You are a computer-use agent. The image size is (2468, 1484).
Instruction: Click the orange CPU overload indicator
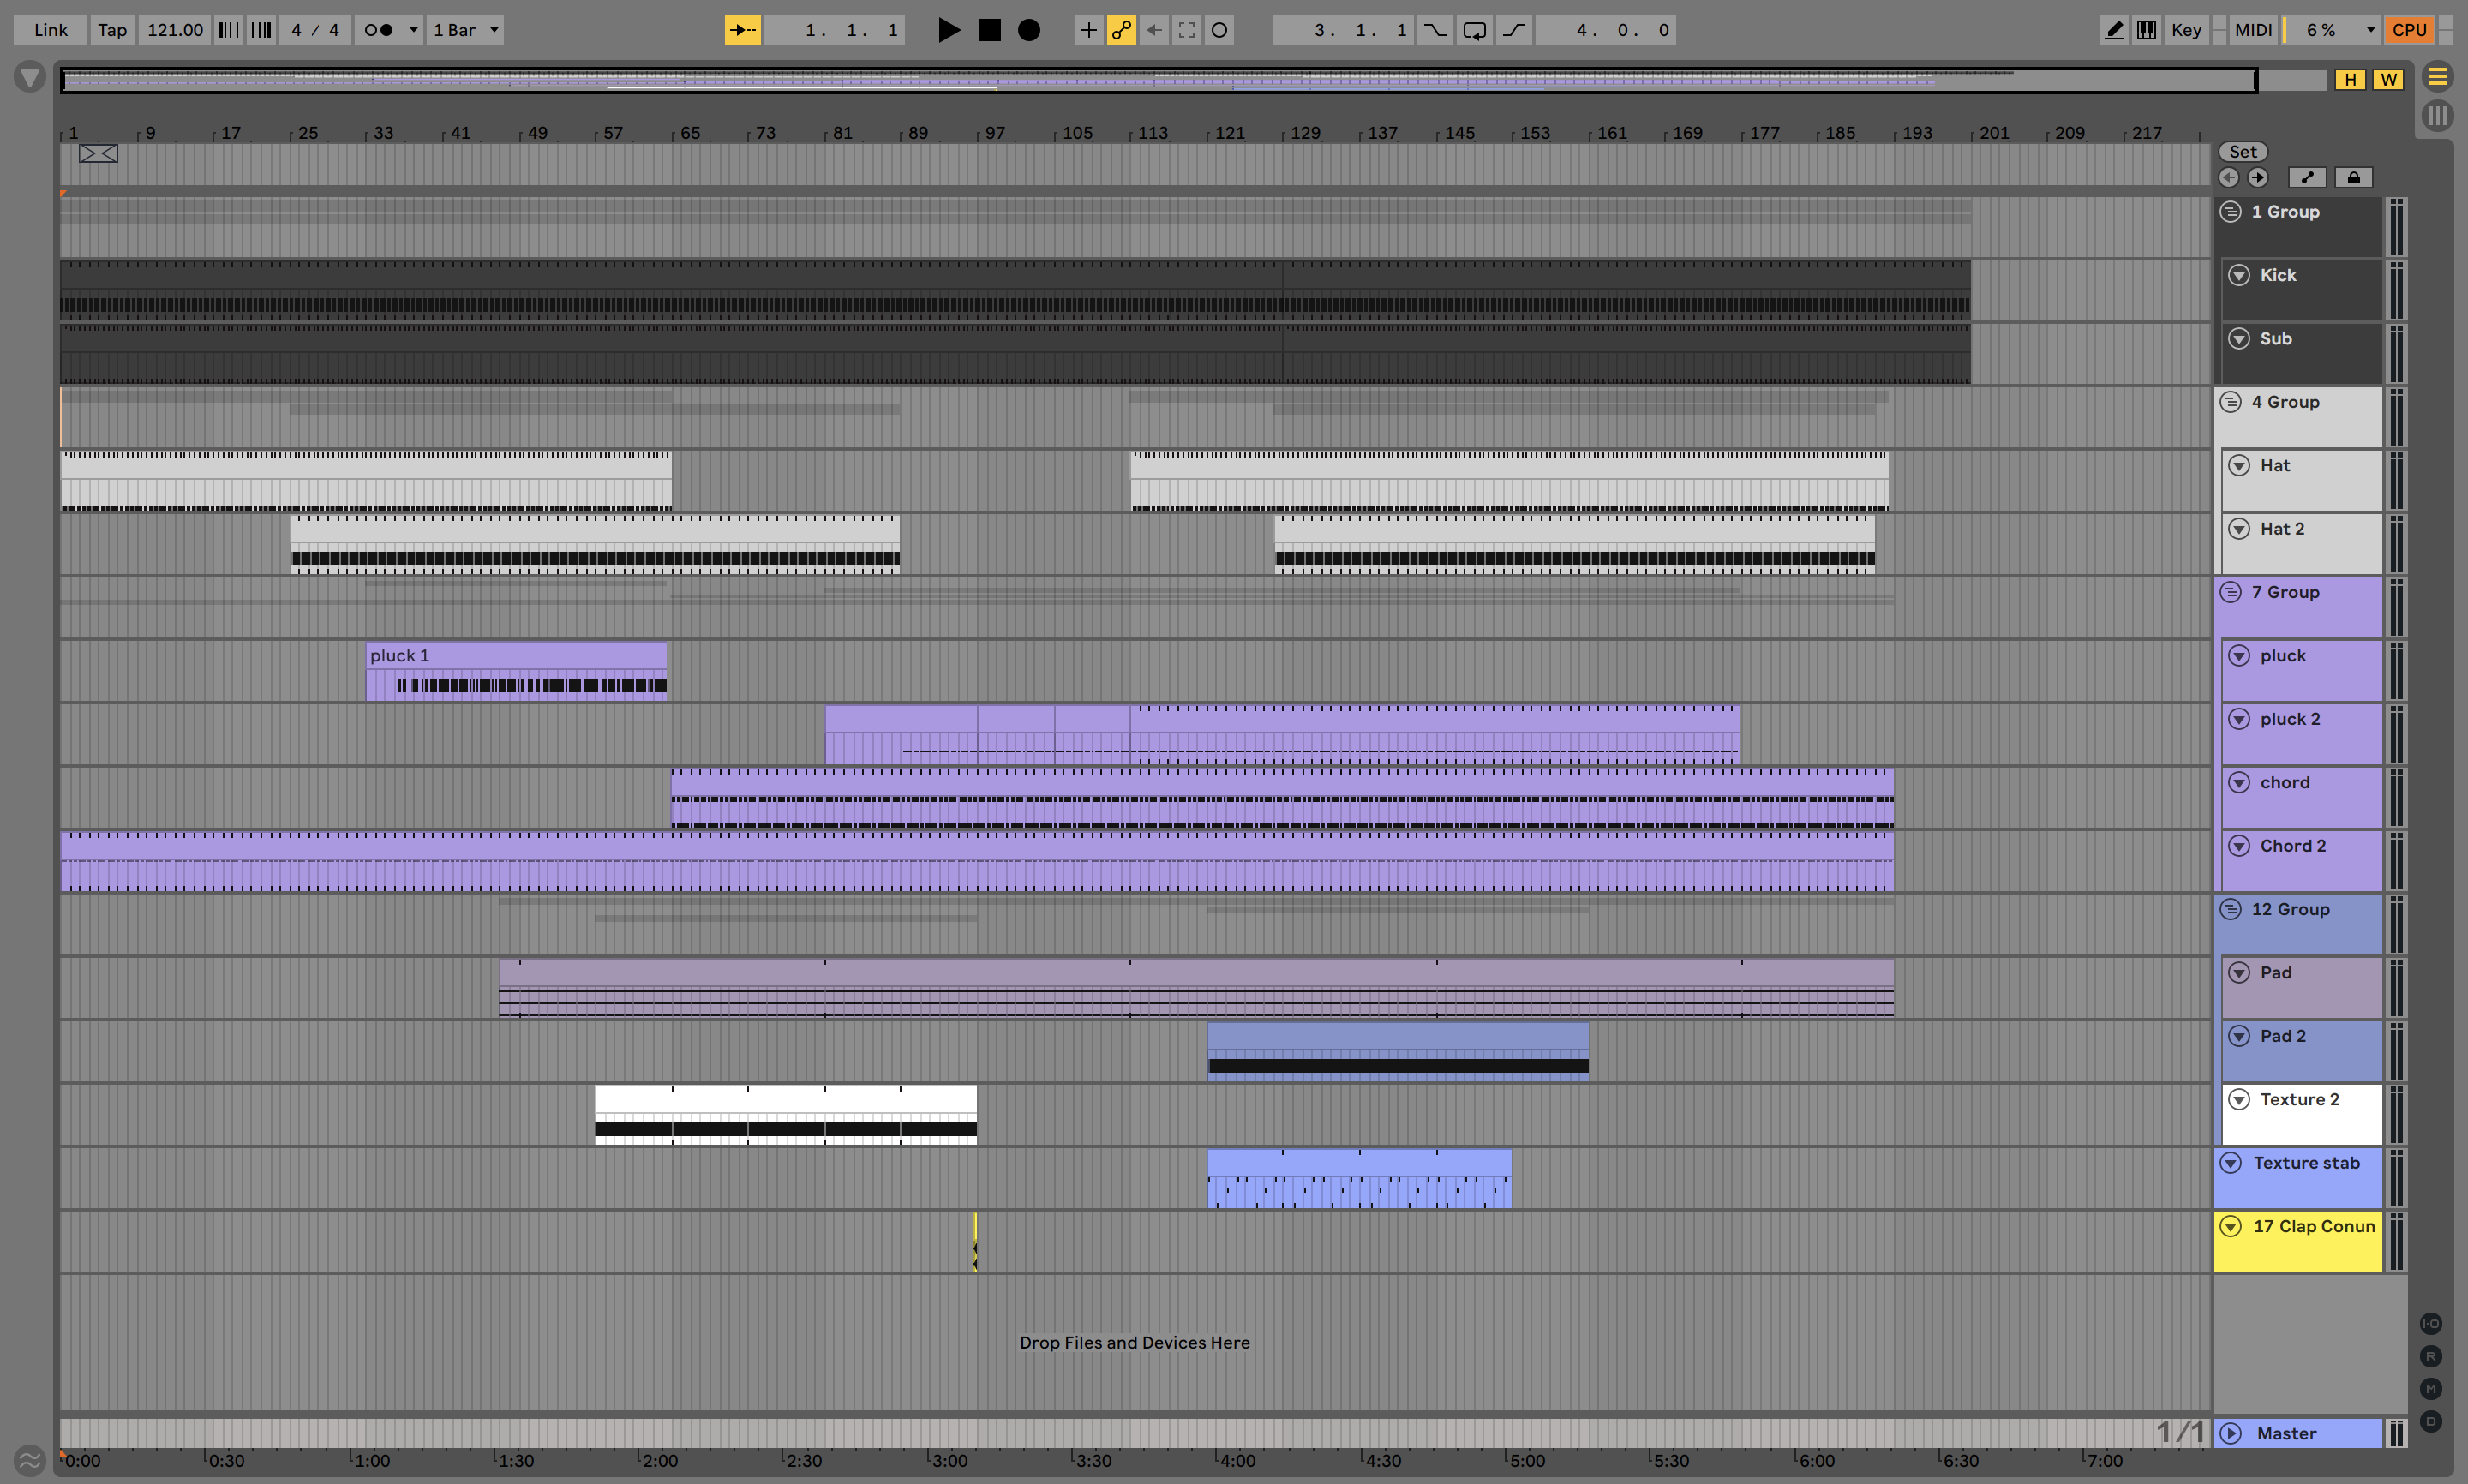[2410, 30]
